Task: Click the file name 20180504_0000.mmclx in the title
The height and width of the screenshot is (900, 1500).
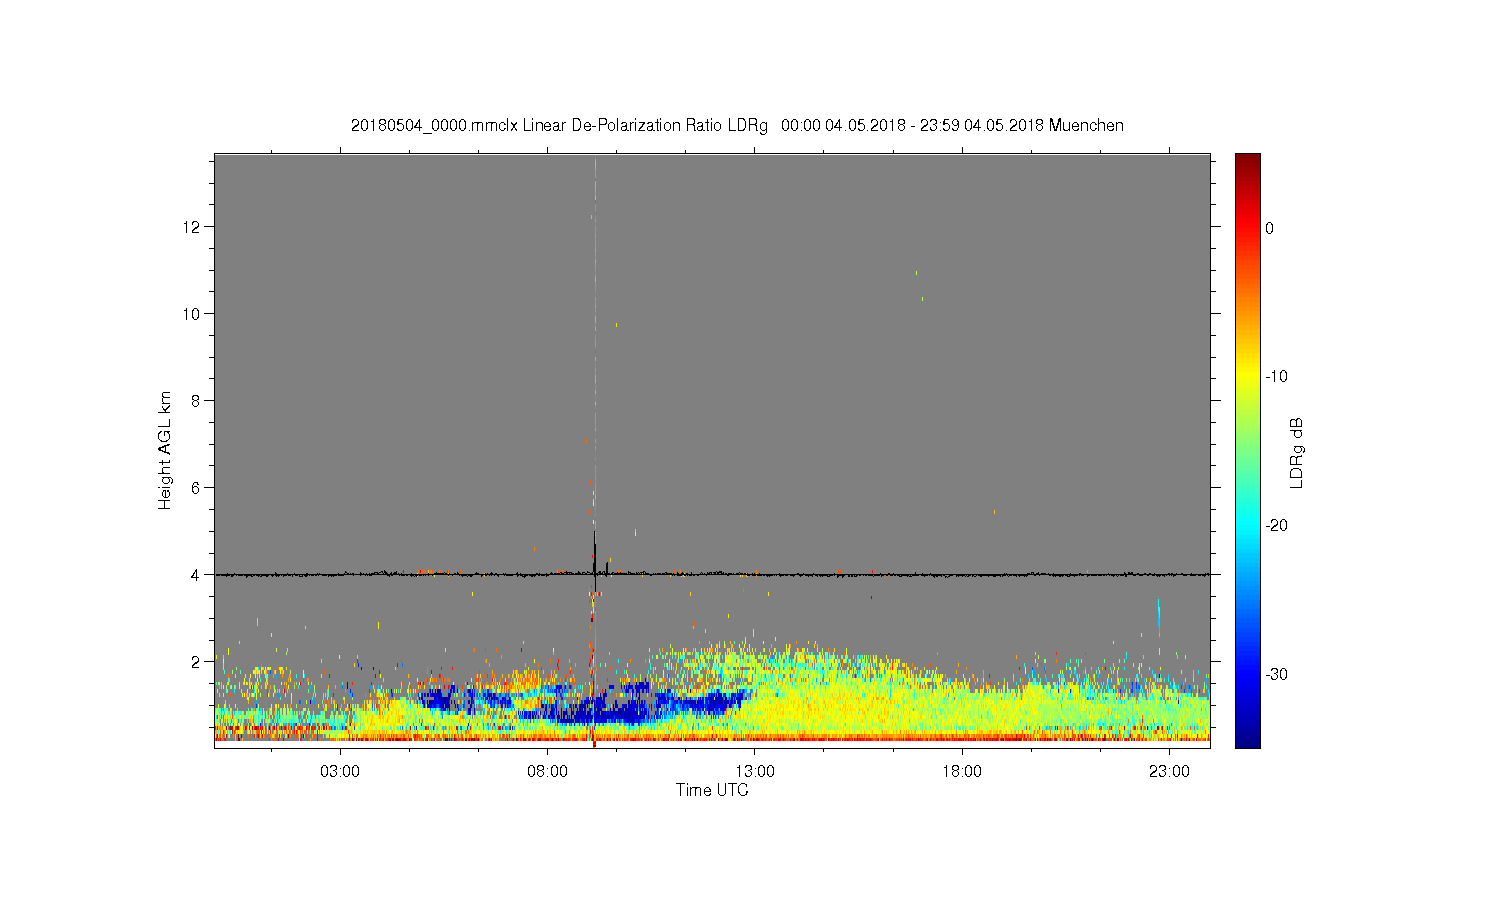Action: 435,126
